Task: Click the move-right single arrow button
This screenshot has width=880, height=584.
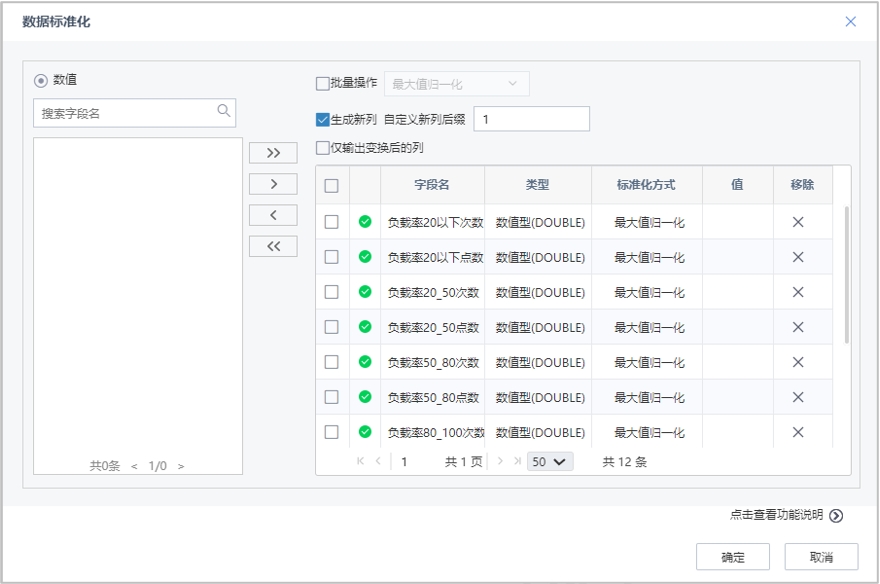Action: tap(273, 183)
